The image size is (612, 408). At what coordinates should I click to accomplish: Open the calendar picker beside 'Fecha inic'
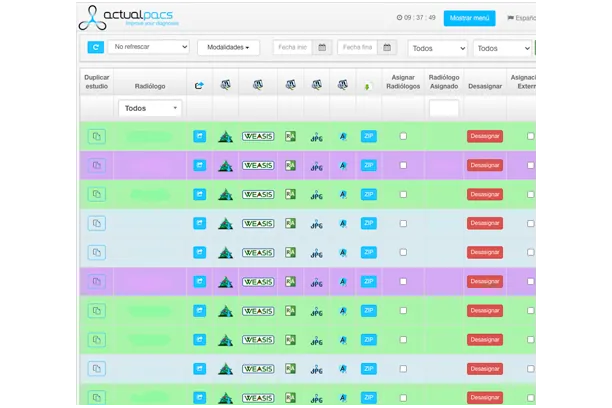coord(322,48)
